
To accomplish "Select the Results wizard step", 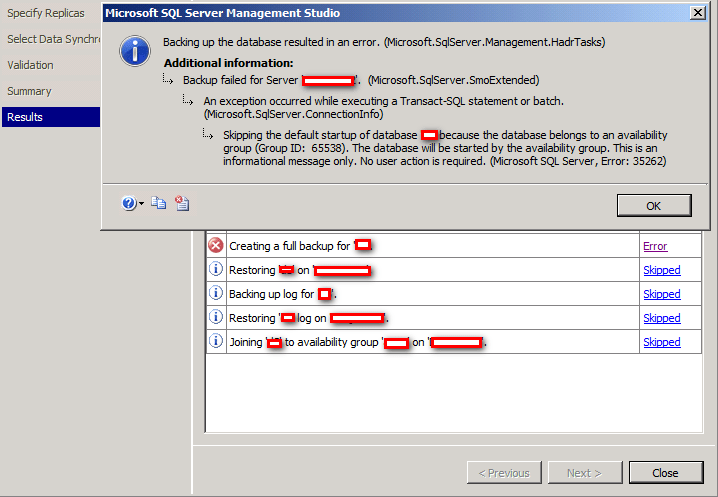I will [x=51, y=117].
